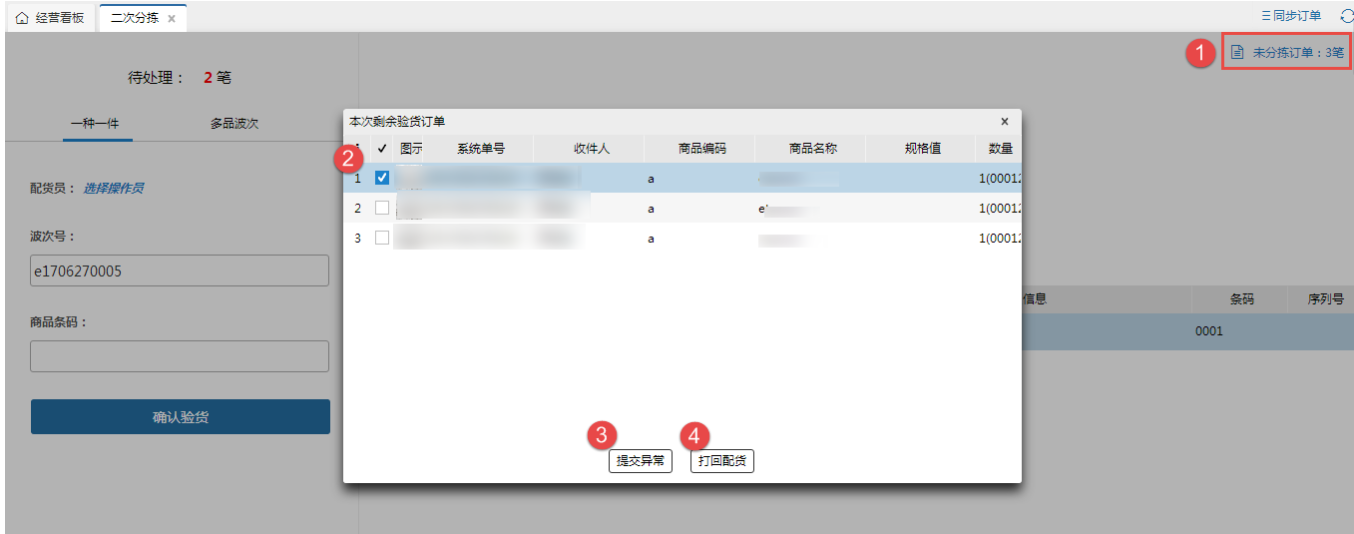
Task: Click the 商品名称 column header
Action: [812, 148]
